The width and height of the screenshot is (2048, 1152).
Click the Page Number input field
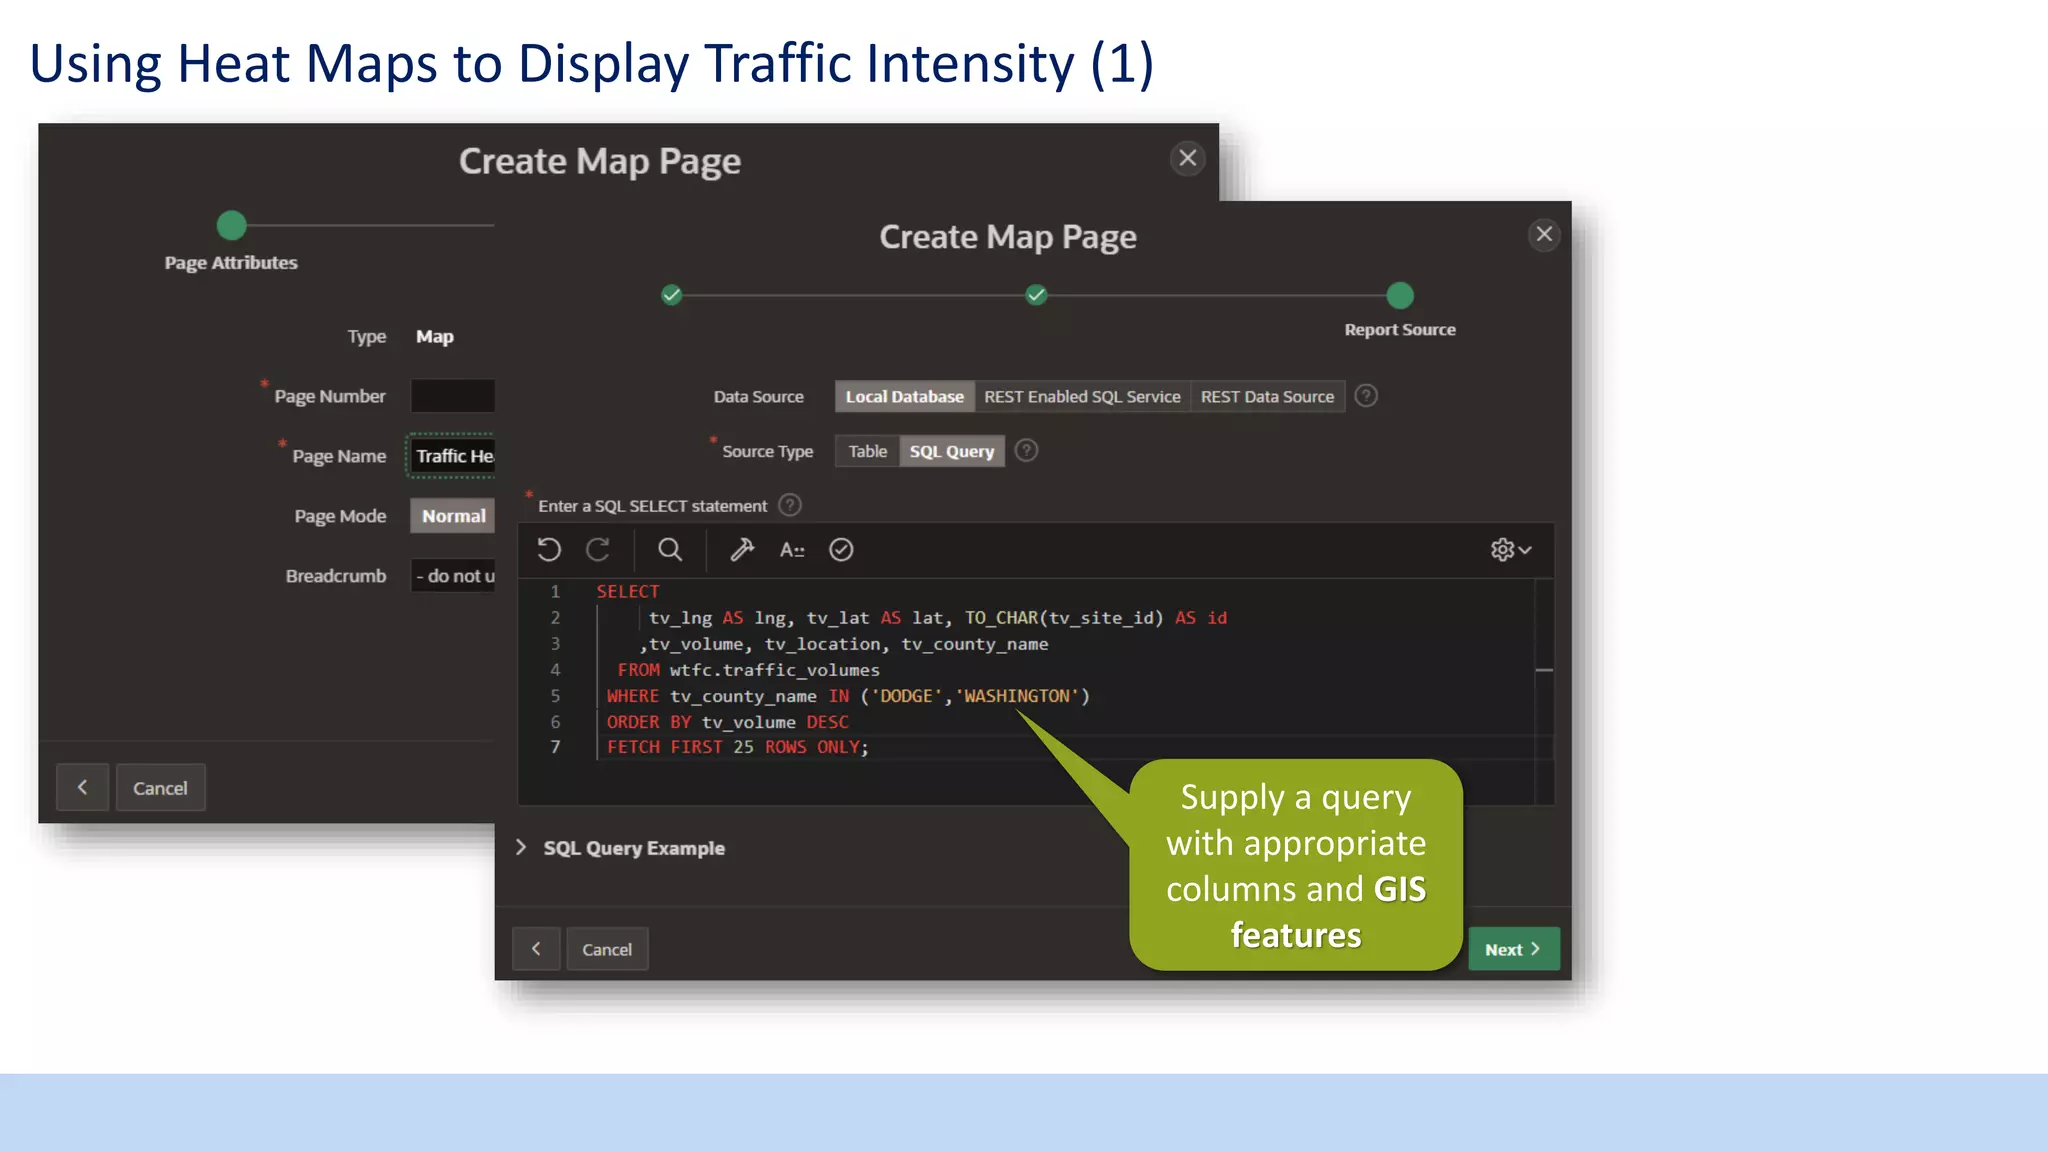453,396
